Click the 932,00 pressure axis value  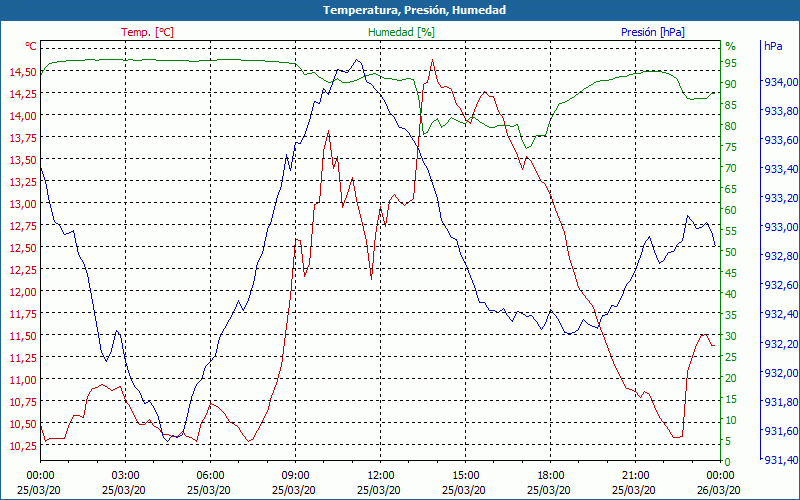pyautogui.click(x=781, y=373)
